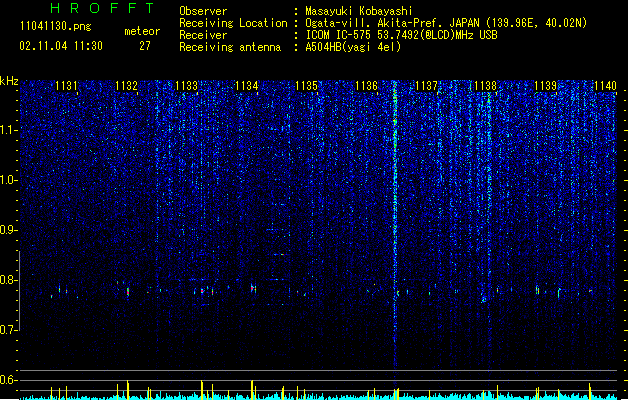Click the Receiving Location label
The height and width of the screenshot is (400, 629).
point(233,23)
